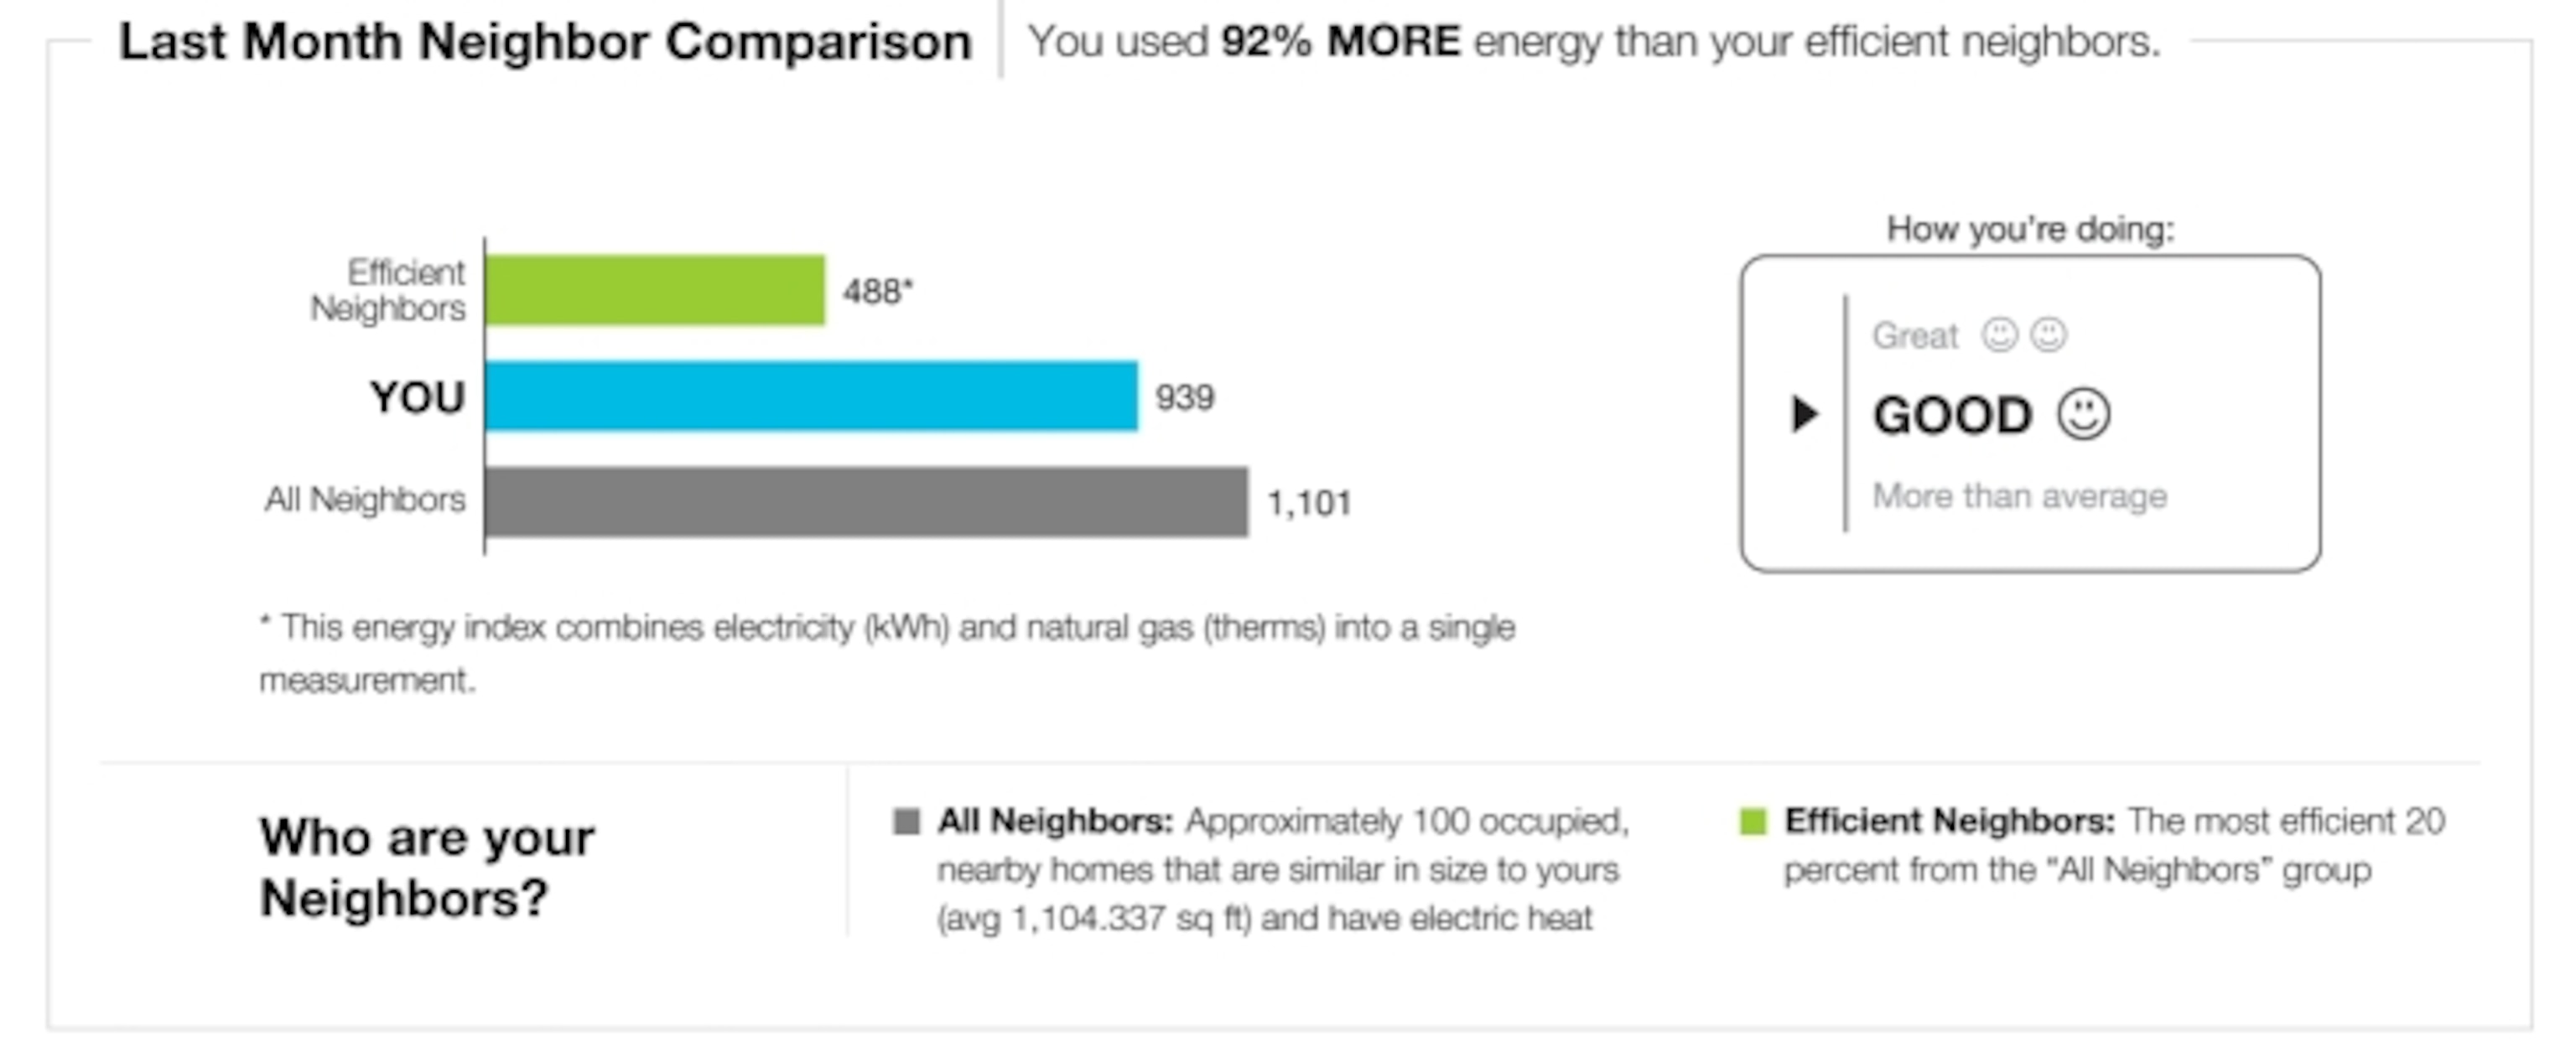2576x1057 pixels.
Task: Click the smiley face next to GOOD
Action: pyautogui.click(x=2084, y=414)
